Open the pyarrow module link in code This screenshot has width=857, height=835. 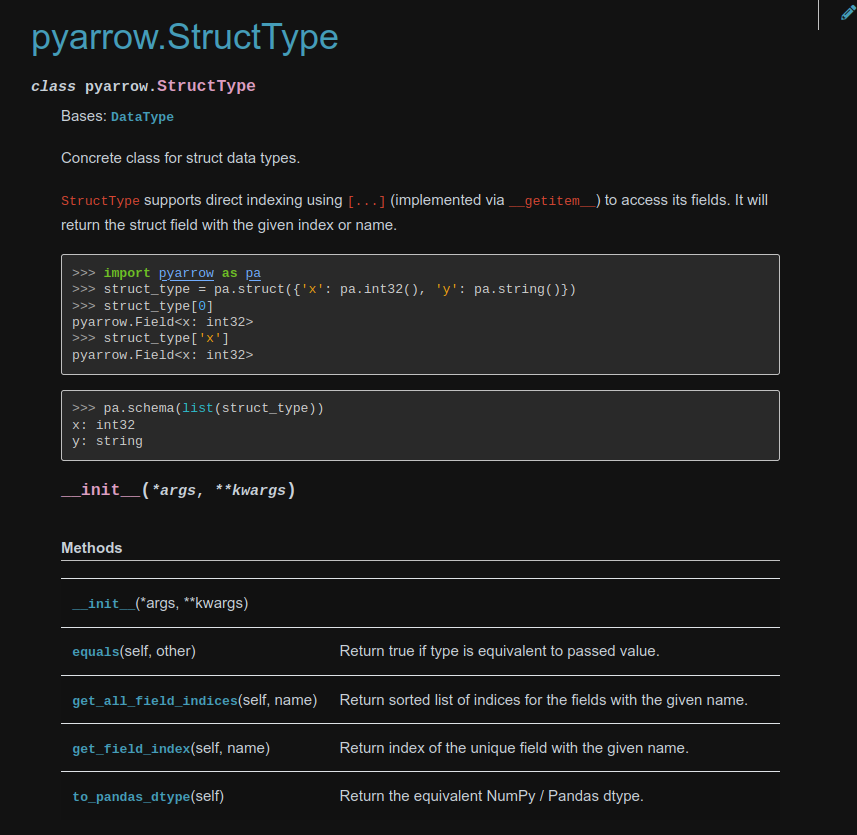pos(186,273)
